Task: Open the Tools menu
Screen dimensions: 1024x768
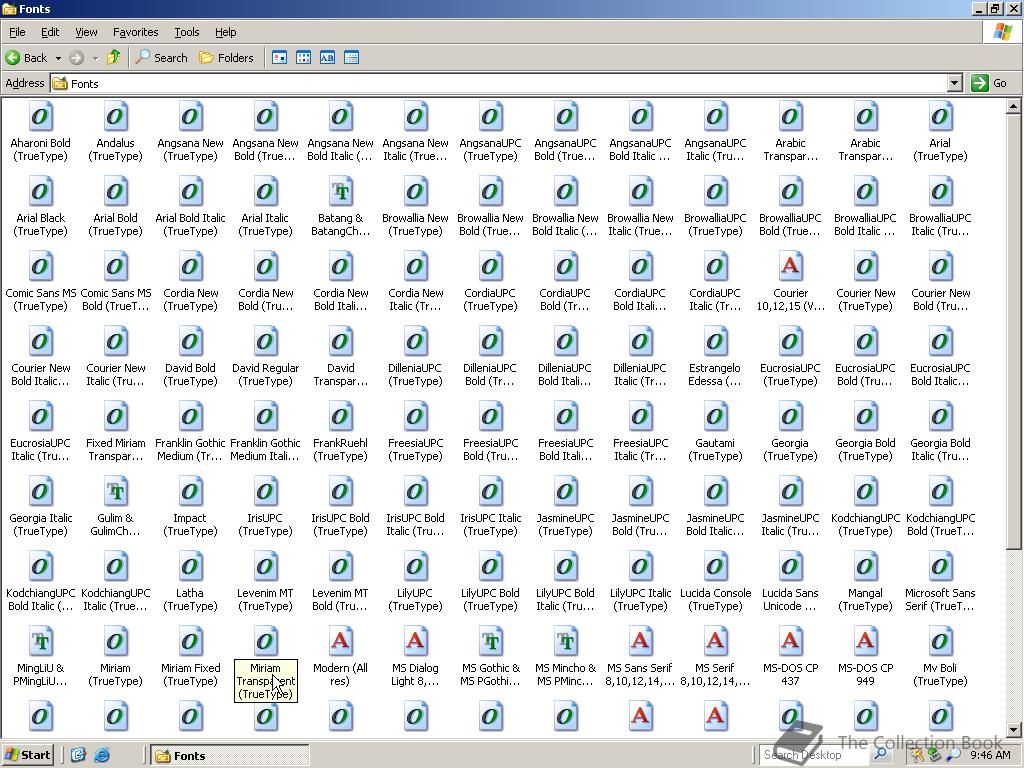Action: pos(187,32)
